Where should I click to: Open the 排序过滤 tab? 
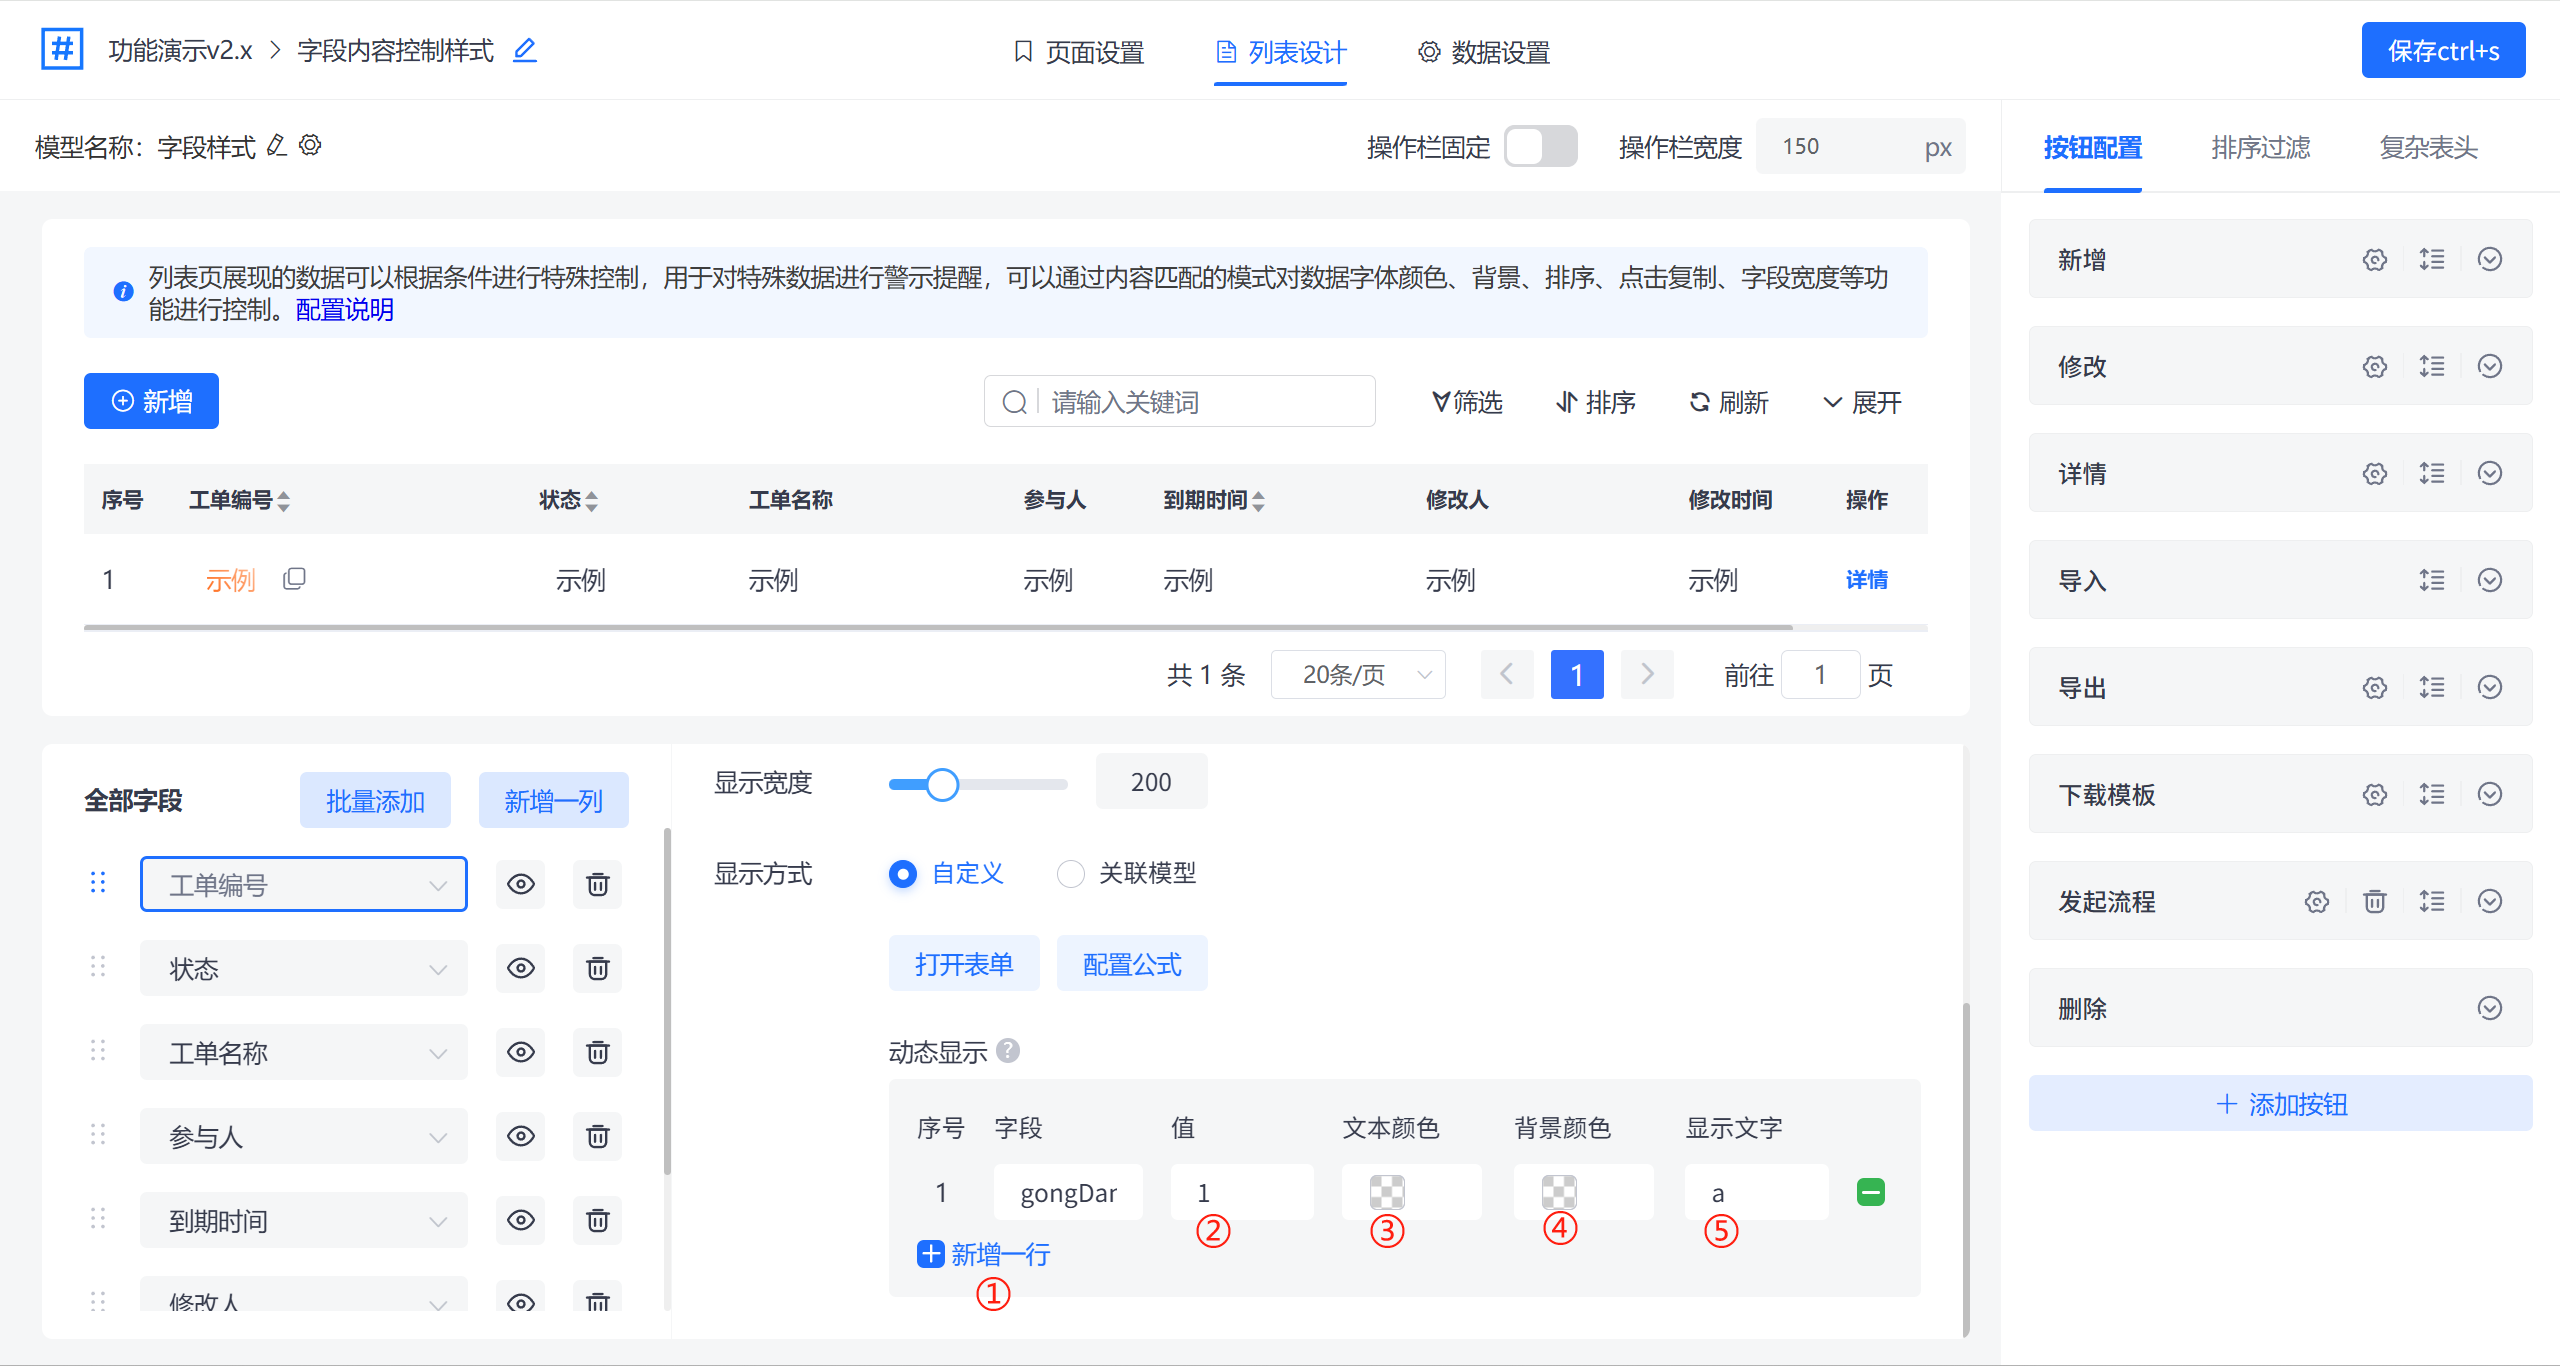[x=2260, y=148]
